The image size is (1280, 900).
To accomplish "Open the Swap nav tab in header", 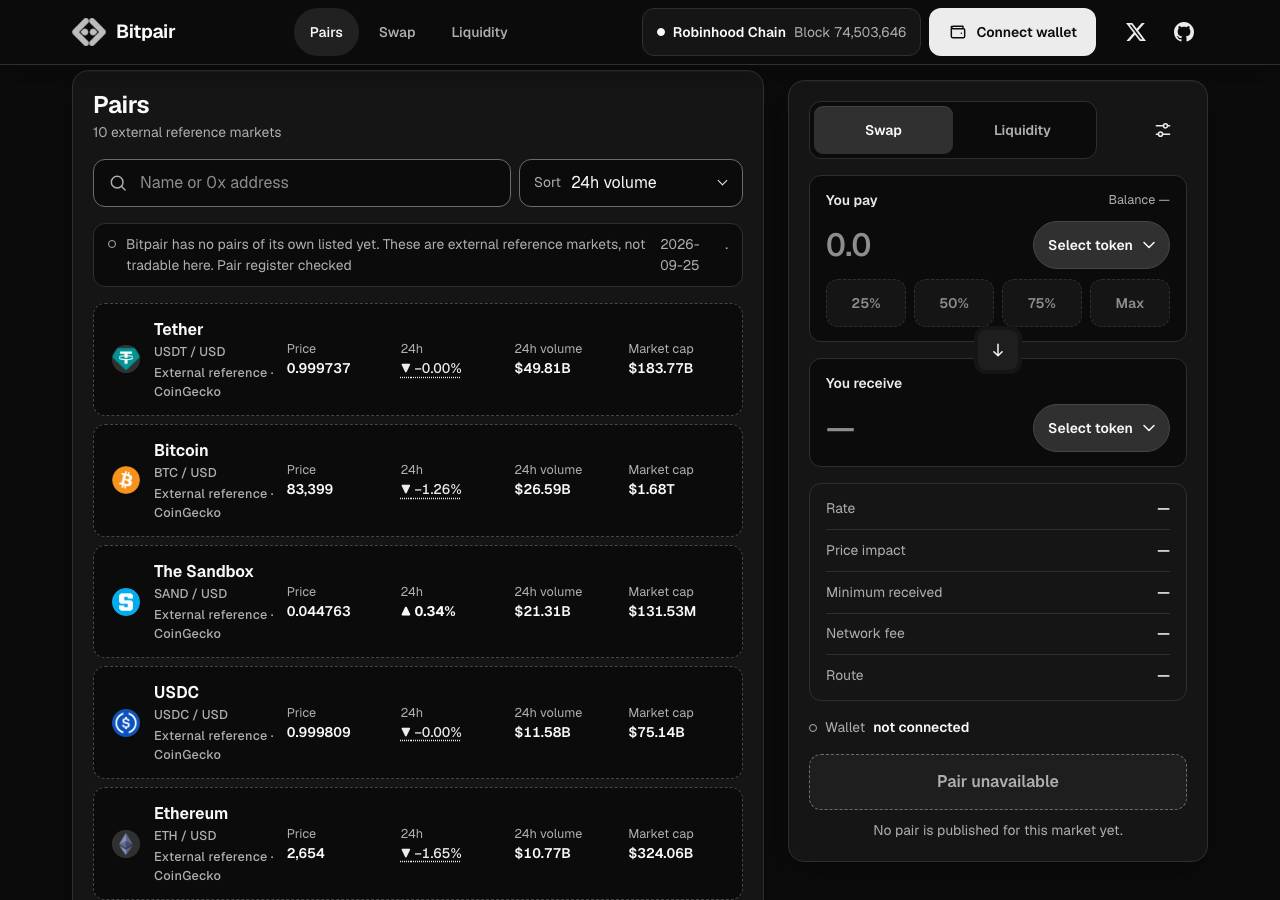I will (x=397, y=32).
